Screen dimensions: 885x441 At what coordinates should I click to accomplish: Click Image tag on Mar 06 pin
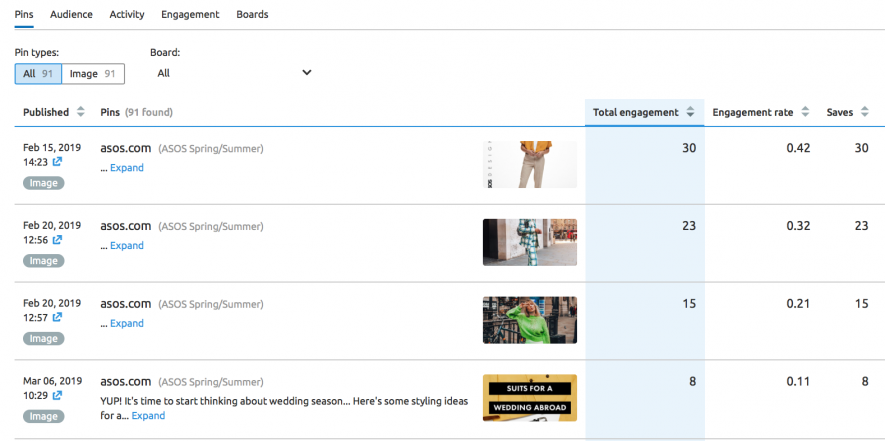(43, 417)
